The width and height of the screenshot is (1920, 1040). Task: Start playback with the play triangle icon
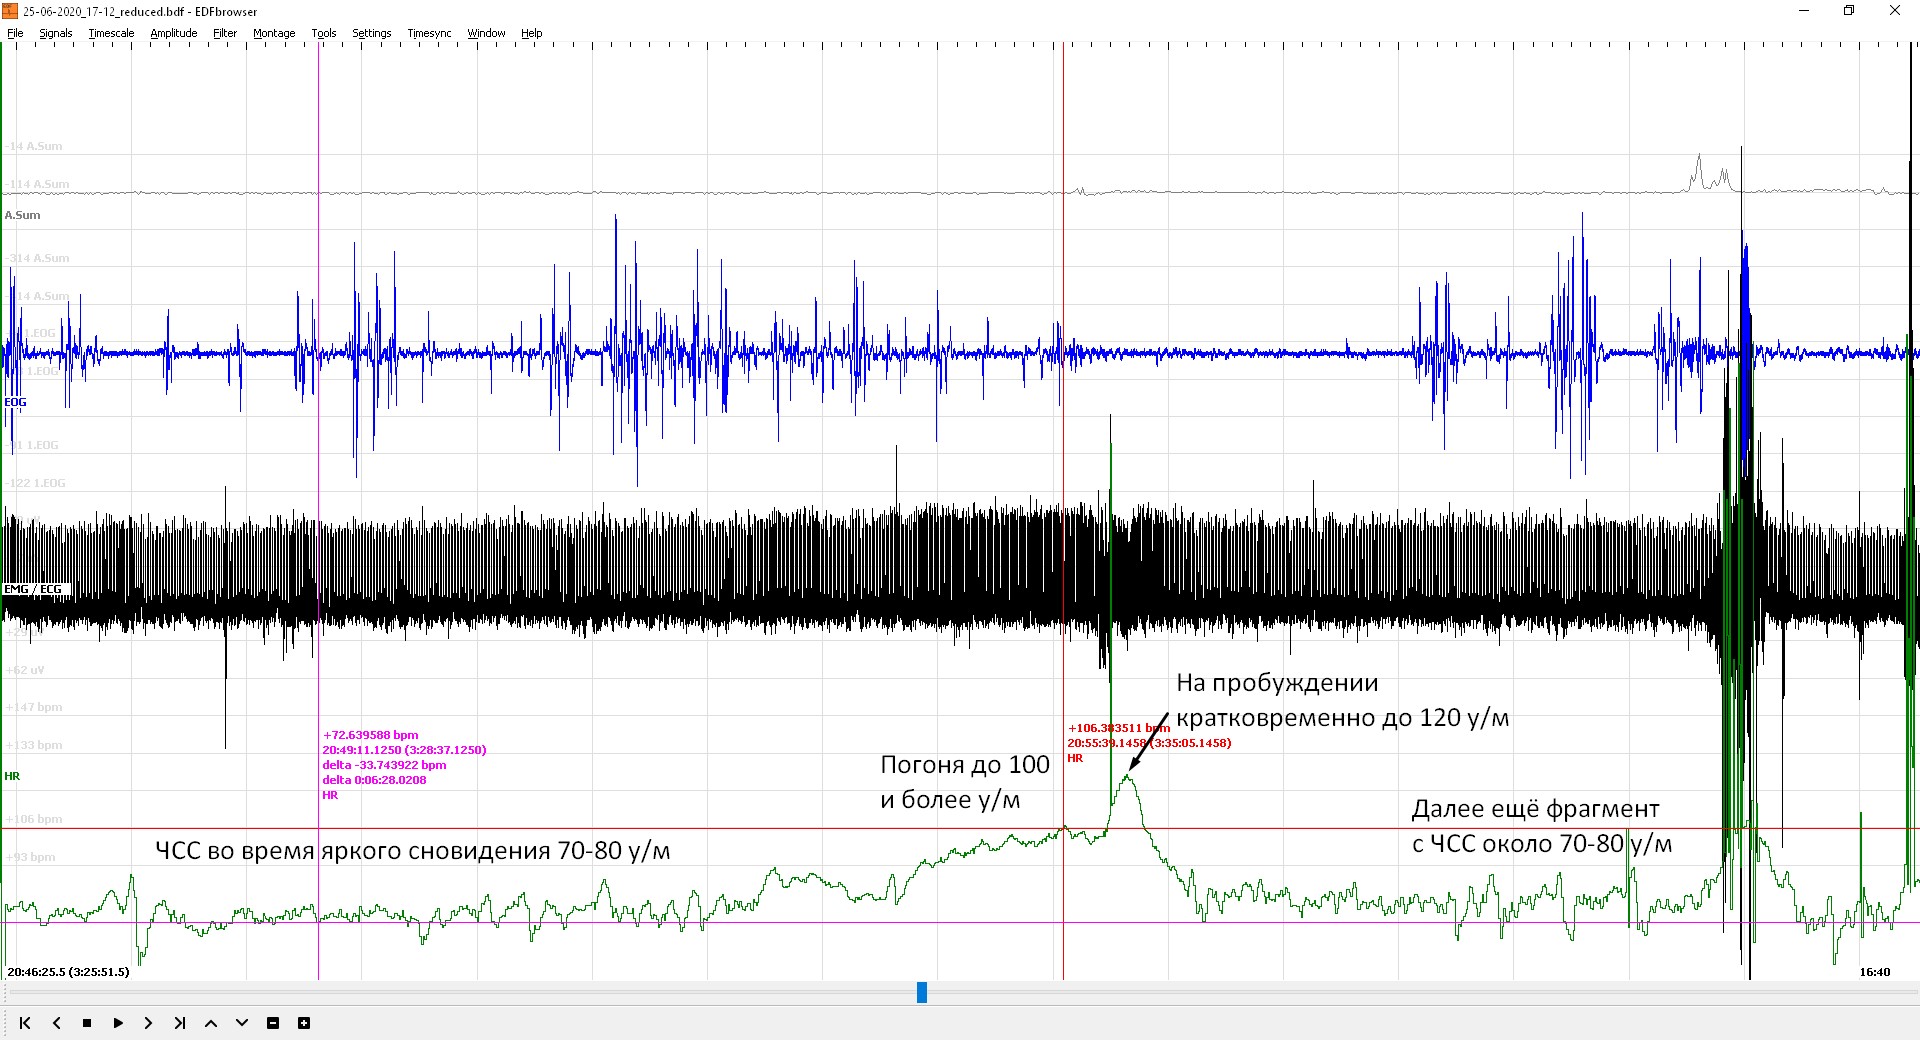[x=118, y=1023]
